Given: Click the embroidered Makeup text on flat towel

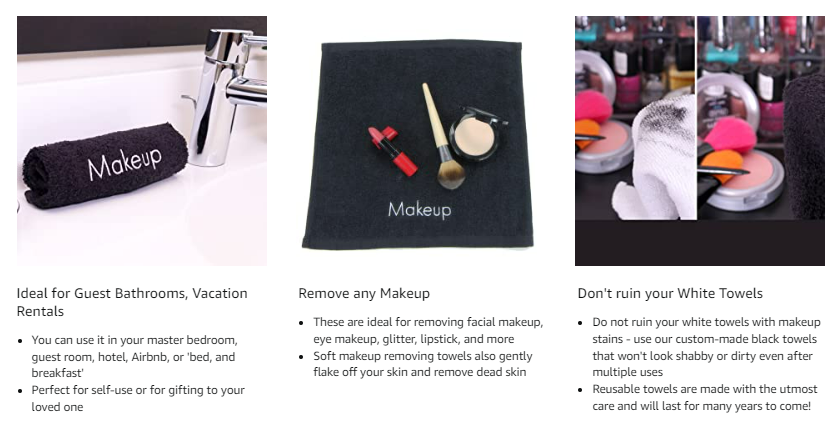Looking at the screenshot, I should [x=420, y=210].
